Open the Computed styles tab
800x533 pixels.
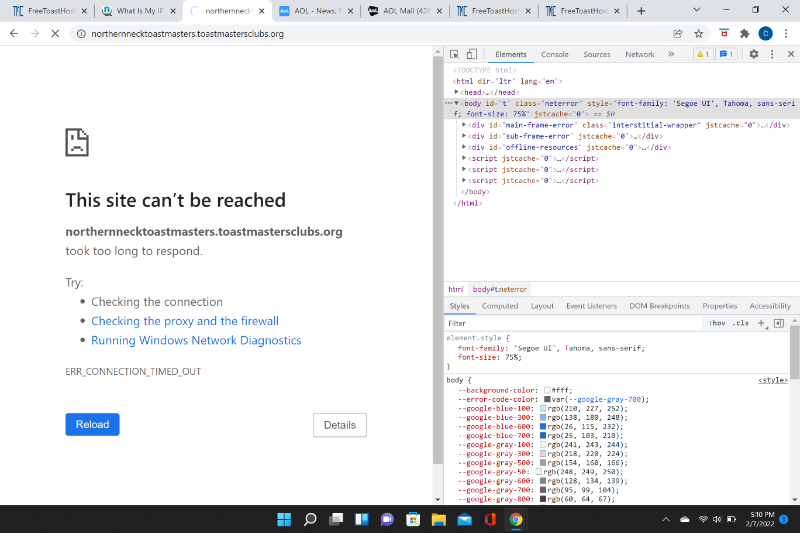click(499, 306)
